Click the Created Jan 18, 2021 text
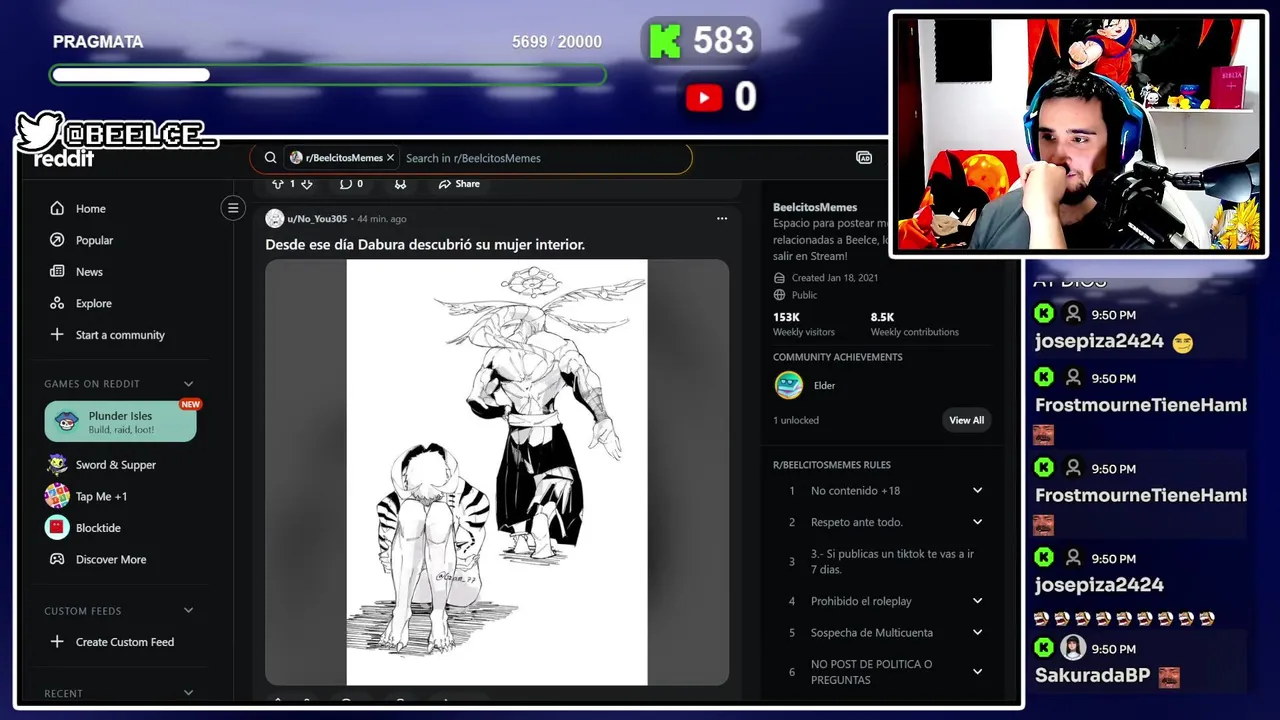Screen dimensions: 1280x720 click(x=834, y=278)
